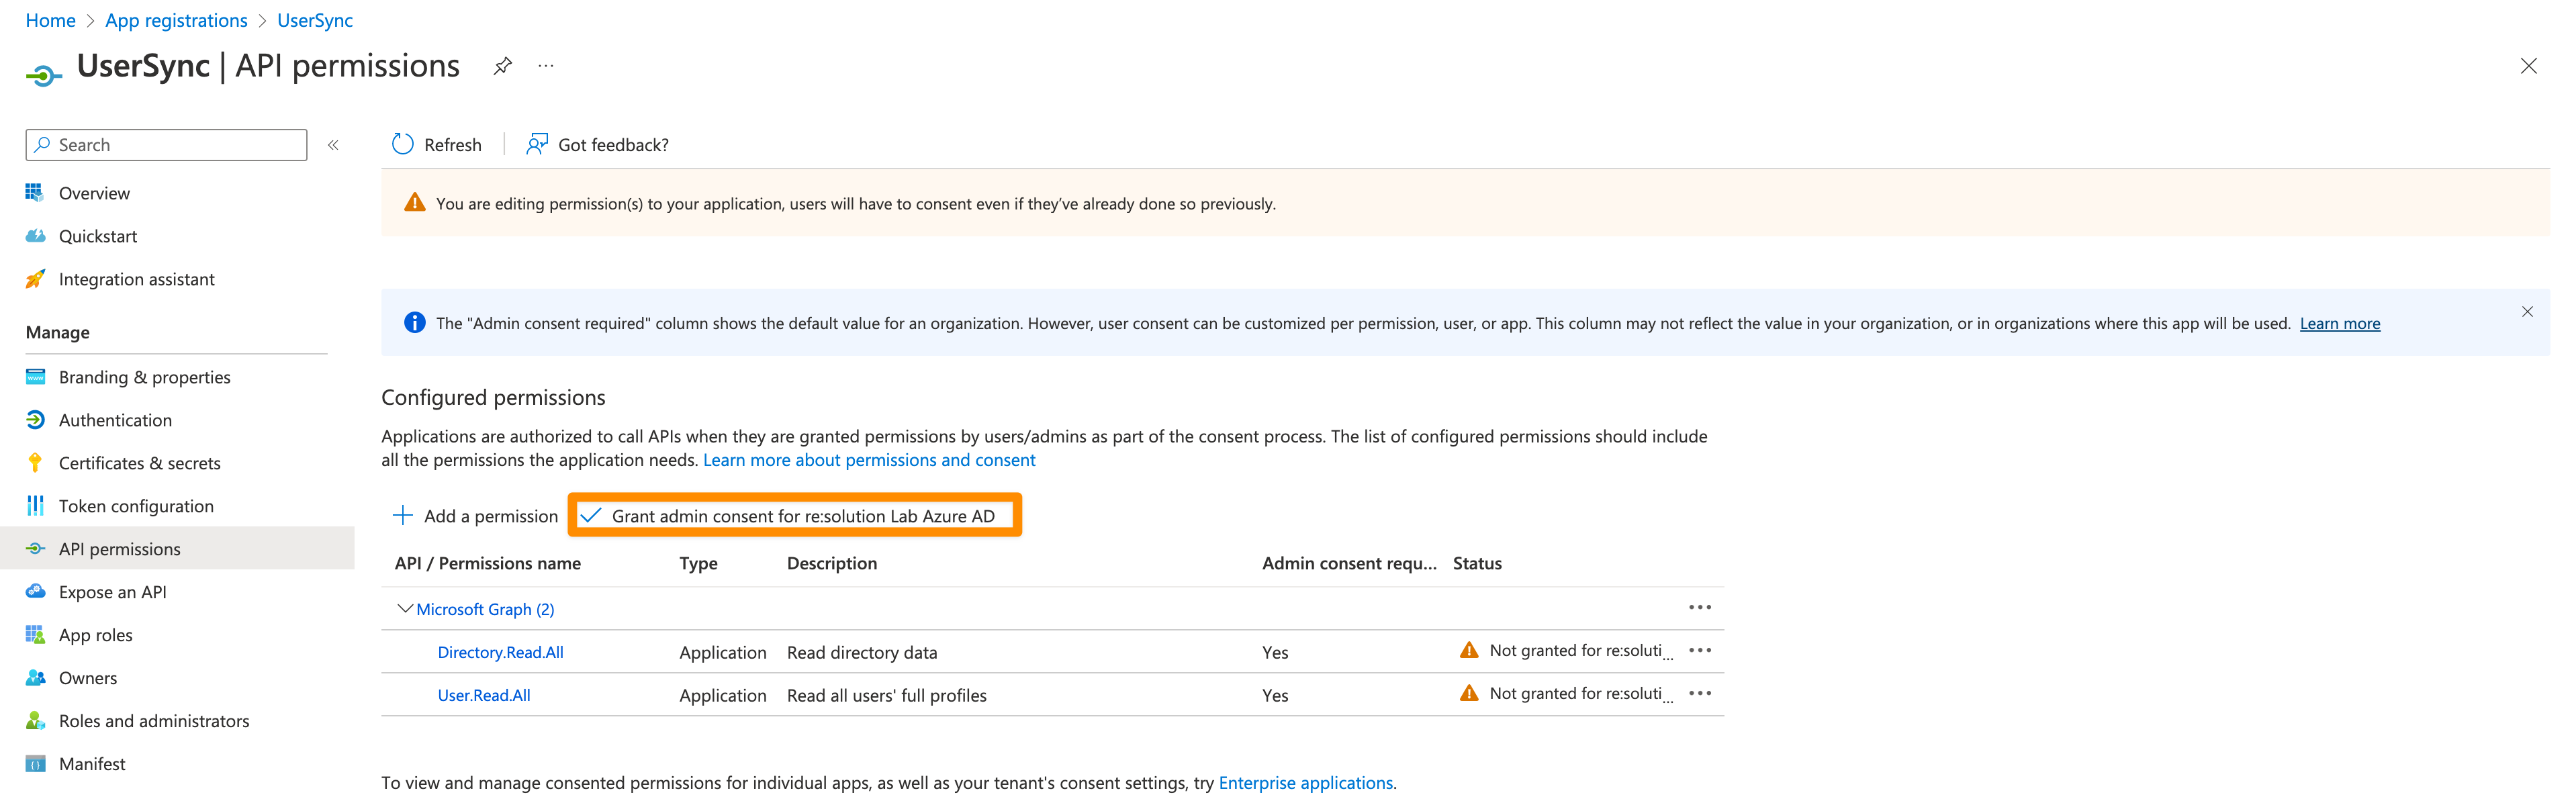
Task: Open the Overview menu item
Action: point(94,193)
